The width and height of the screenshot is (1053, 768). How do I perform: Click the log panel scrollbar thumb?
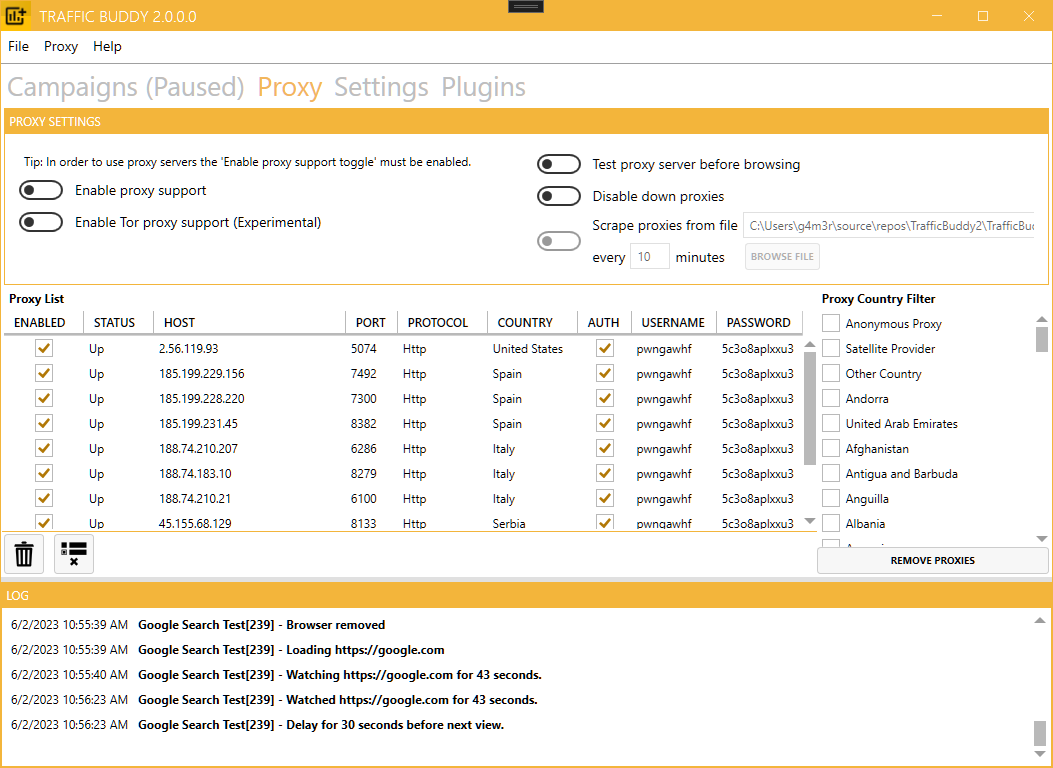(1040, 734)
